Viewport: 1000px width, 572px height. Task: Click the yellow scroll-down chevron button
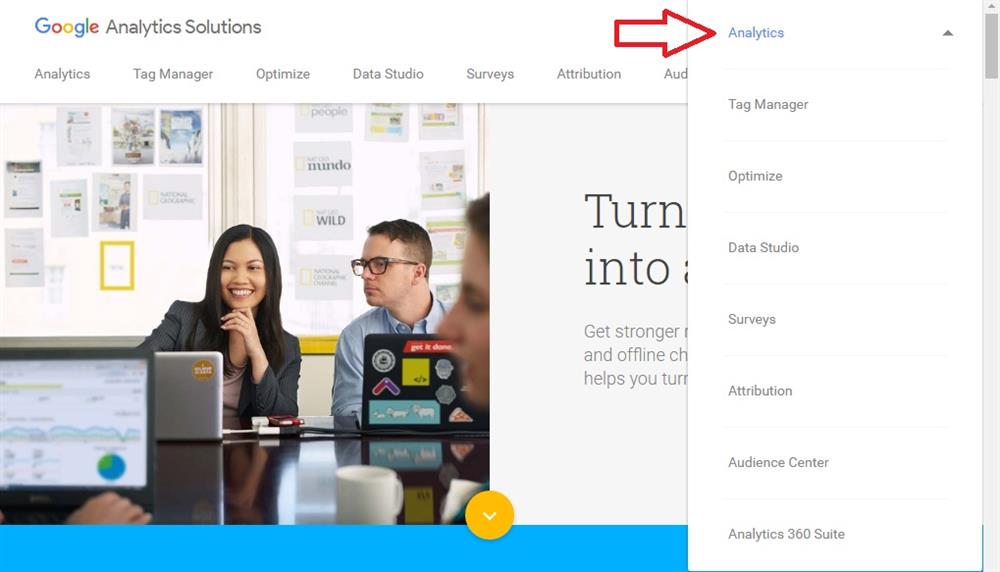[x=489, y=515]
